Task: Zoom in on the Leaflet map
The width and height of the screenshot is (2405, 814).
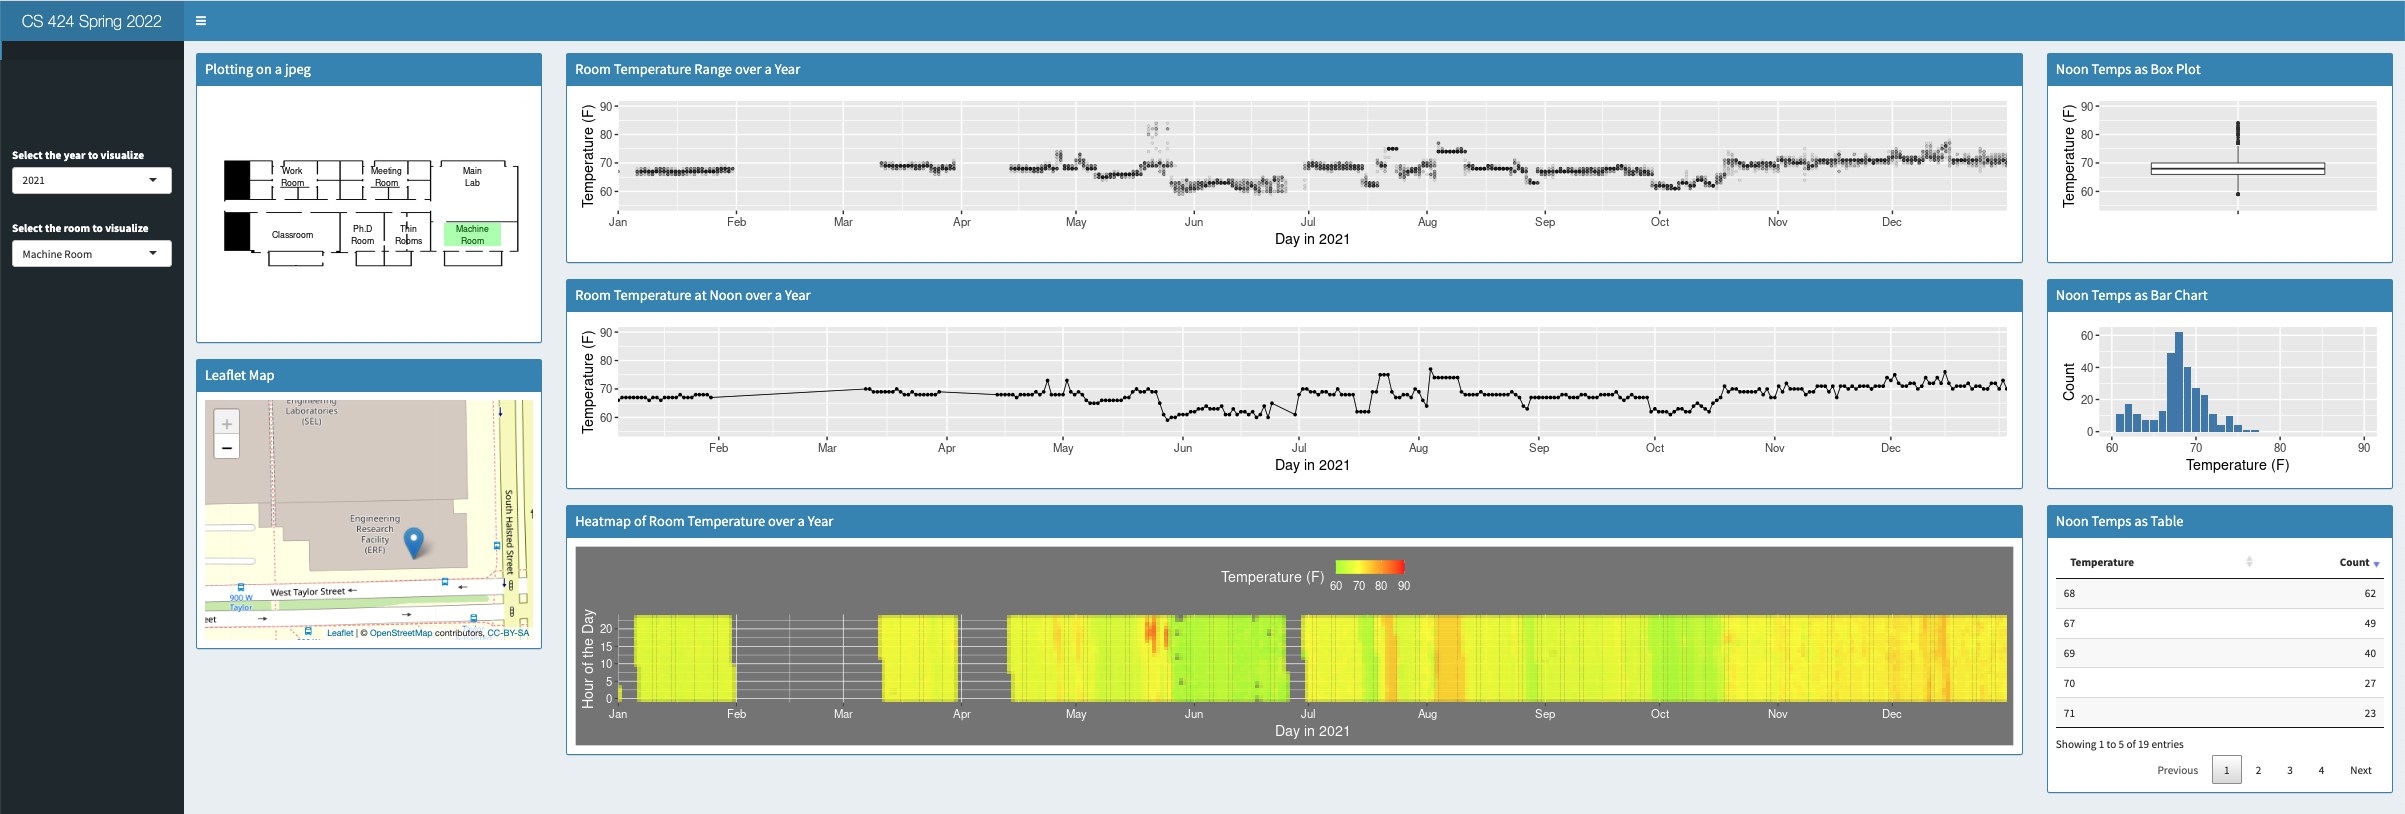Action: [x=227, y=424]
